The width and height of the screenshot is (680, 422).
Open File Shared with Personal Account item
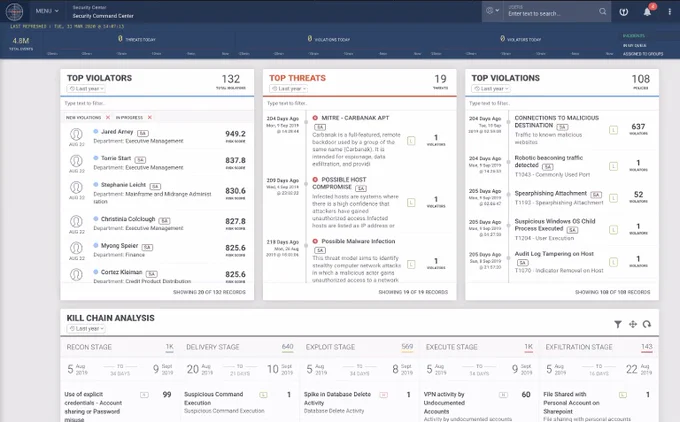pos(571,402)
